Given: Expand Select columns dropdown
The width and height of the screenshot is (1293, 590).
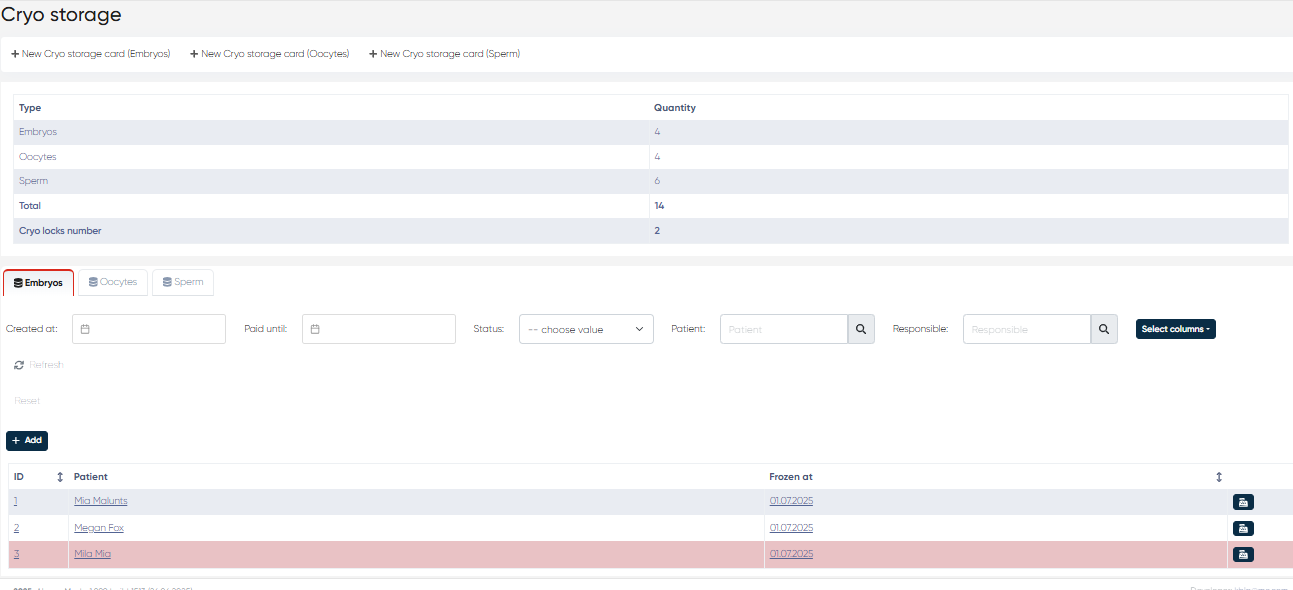Looking at the screenshot, I should [1175, 329].
